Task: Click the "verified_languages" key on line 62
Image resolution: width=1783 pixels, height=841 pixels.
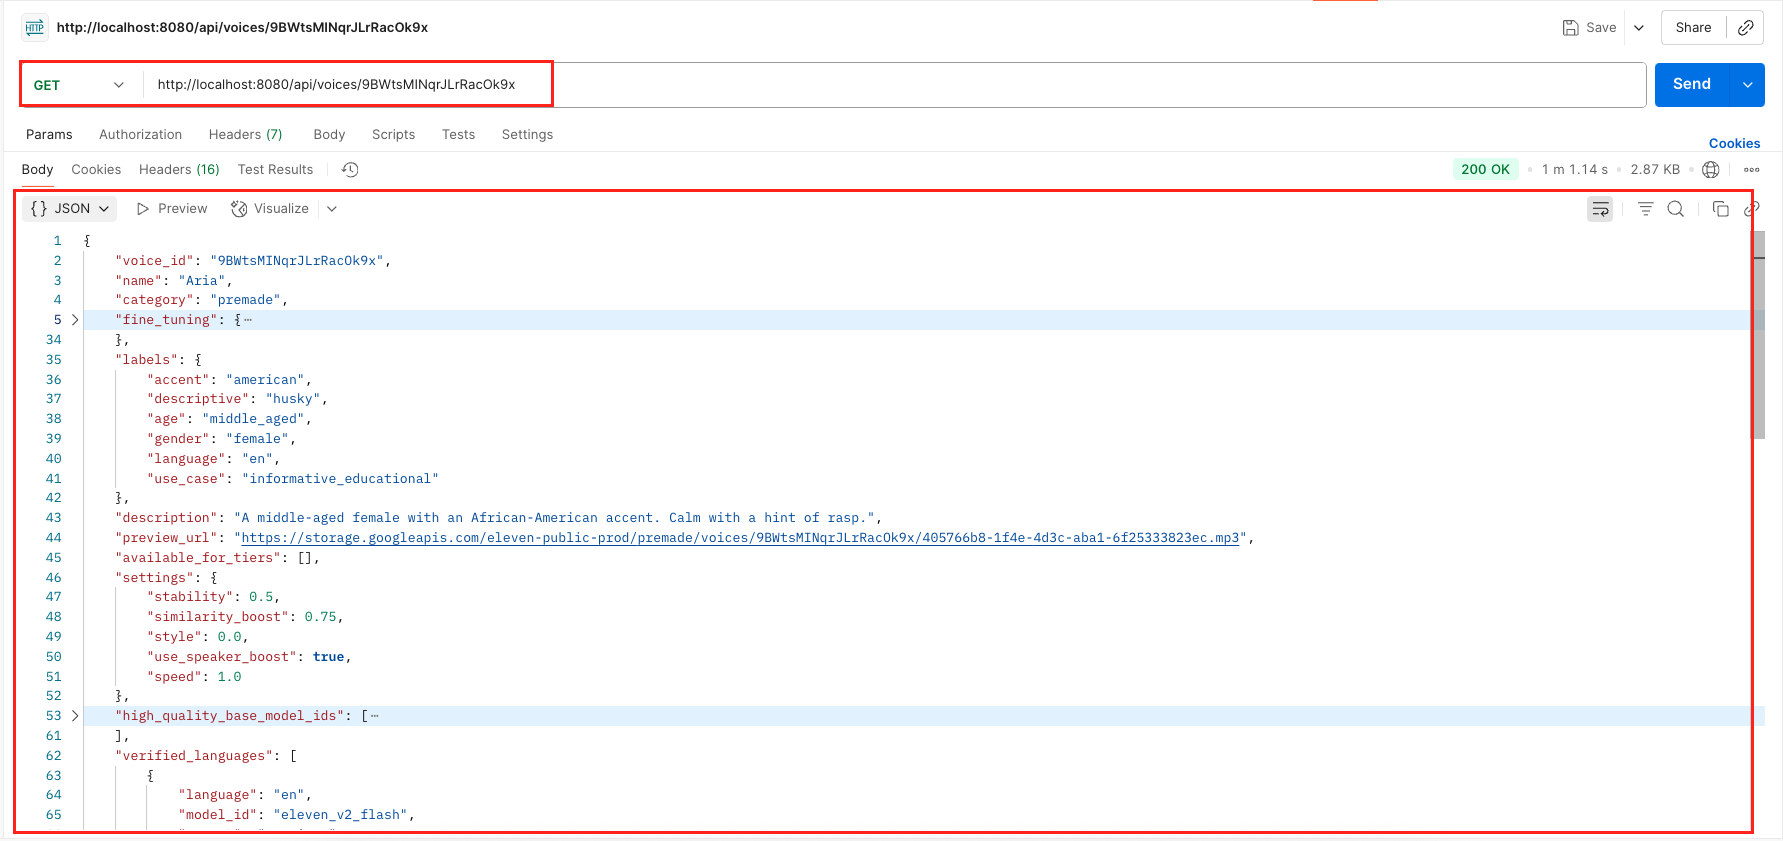Action: click(x=194, y=756)
